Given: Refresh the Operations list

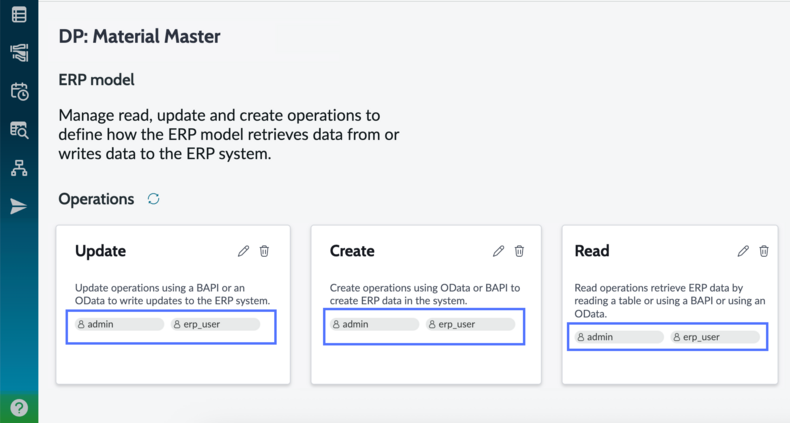Looking at the screenshot, I should (154, 199).
